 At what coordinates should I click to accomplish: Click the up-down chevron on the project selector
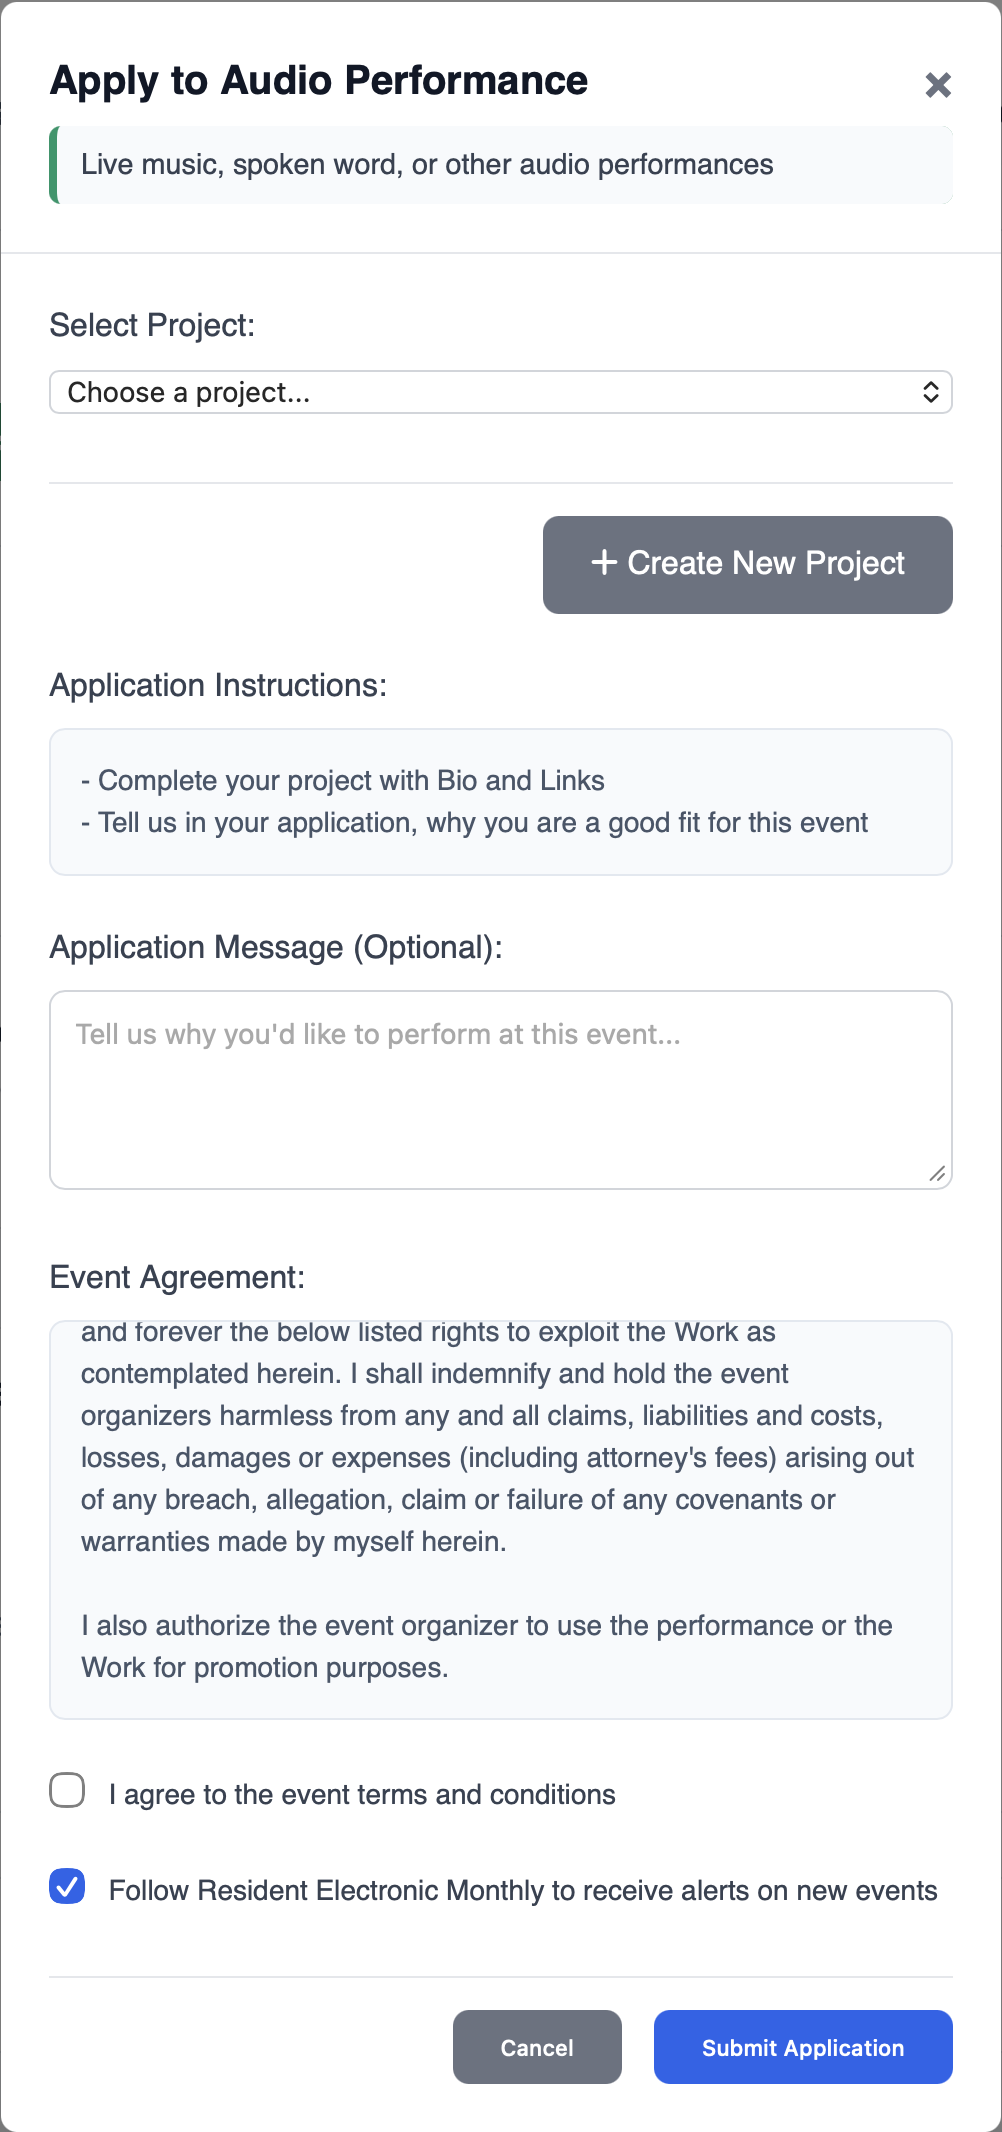click(931, 392)
